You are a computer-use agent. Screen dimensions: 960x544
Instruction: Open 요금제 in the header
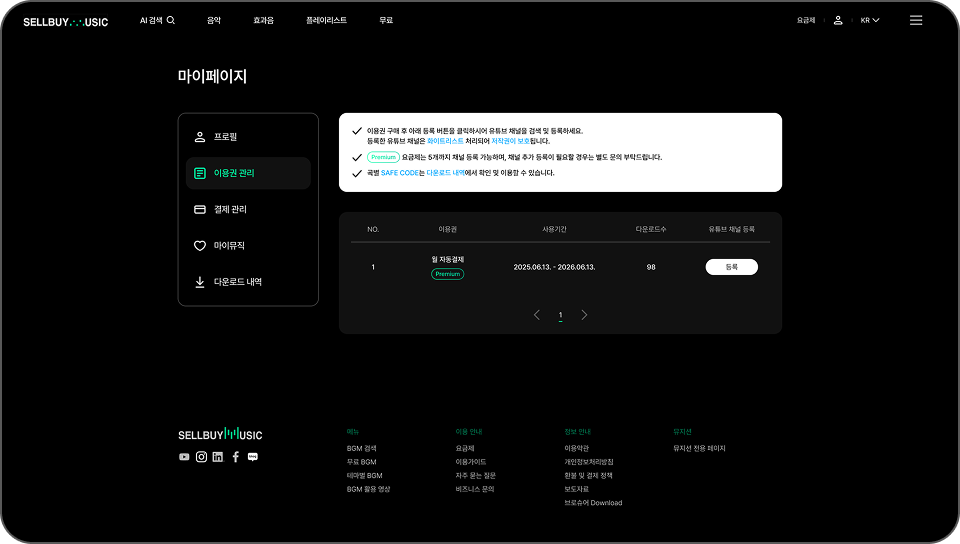pyautogui.click(x=806, y=20)
